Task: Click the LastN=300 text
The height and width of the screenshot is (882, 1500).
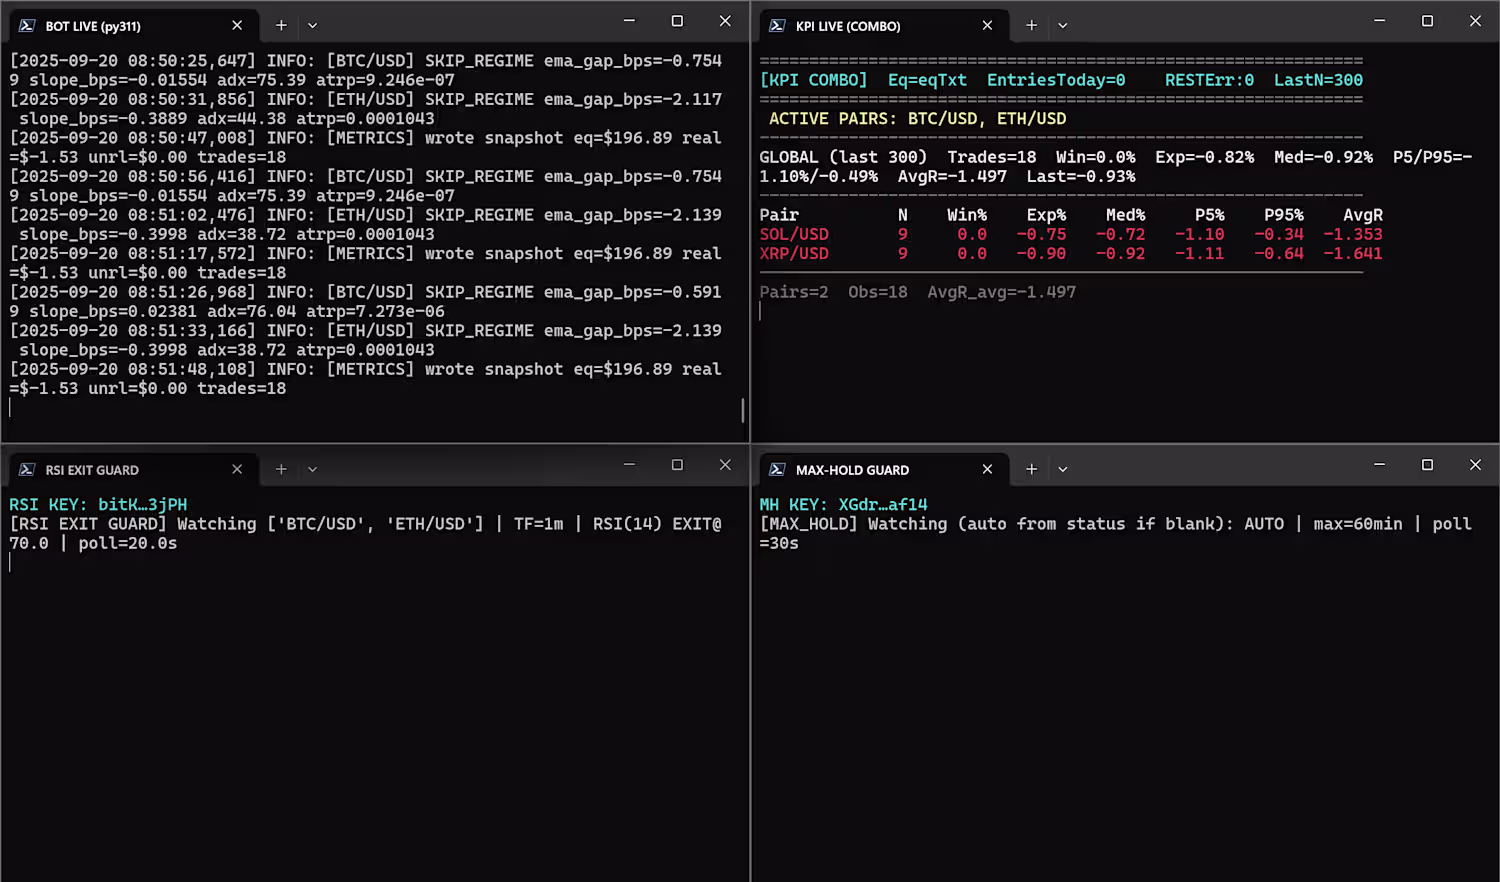Action: pyautogui.click(x=1318, y=80)
